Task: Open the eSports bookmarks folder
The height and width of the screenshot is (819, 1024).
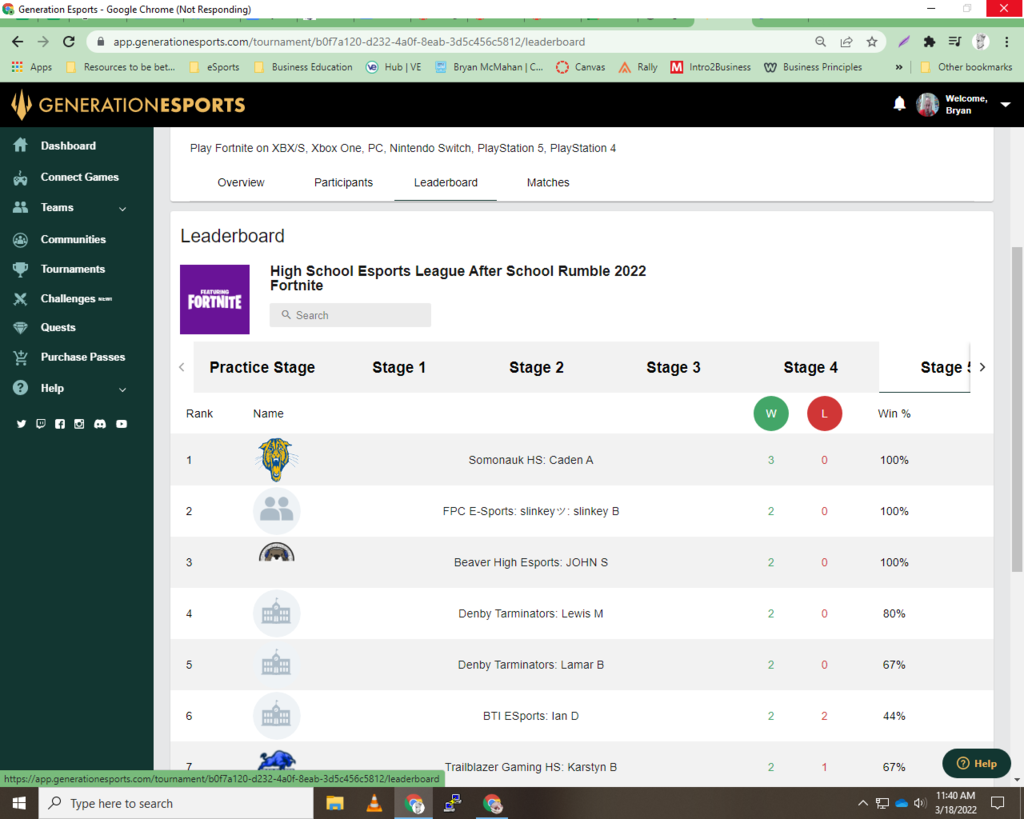Action: [214, 67]
